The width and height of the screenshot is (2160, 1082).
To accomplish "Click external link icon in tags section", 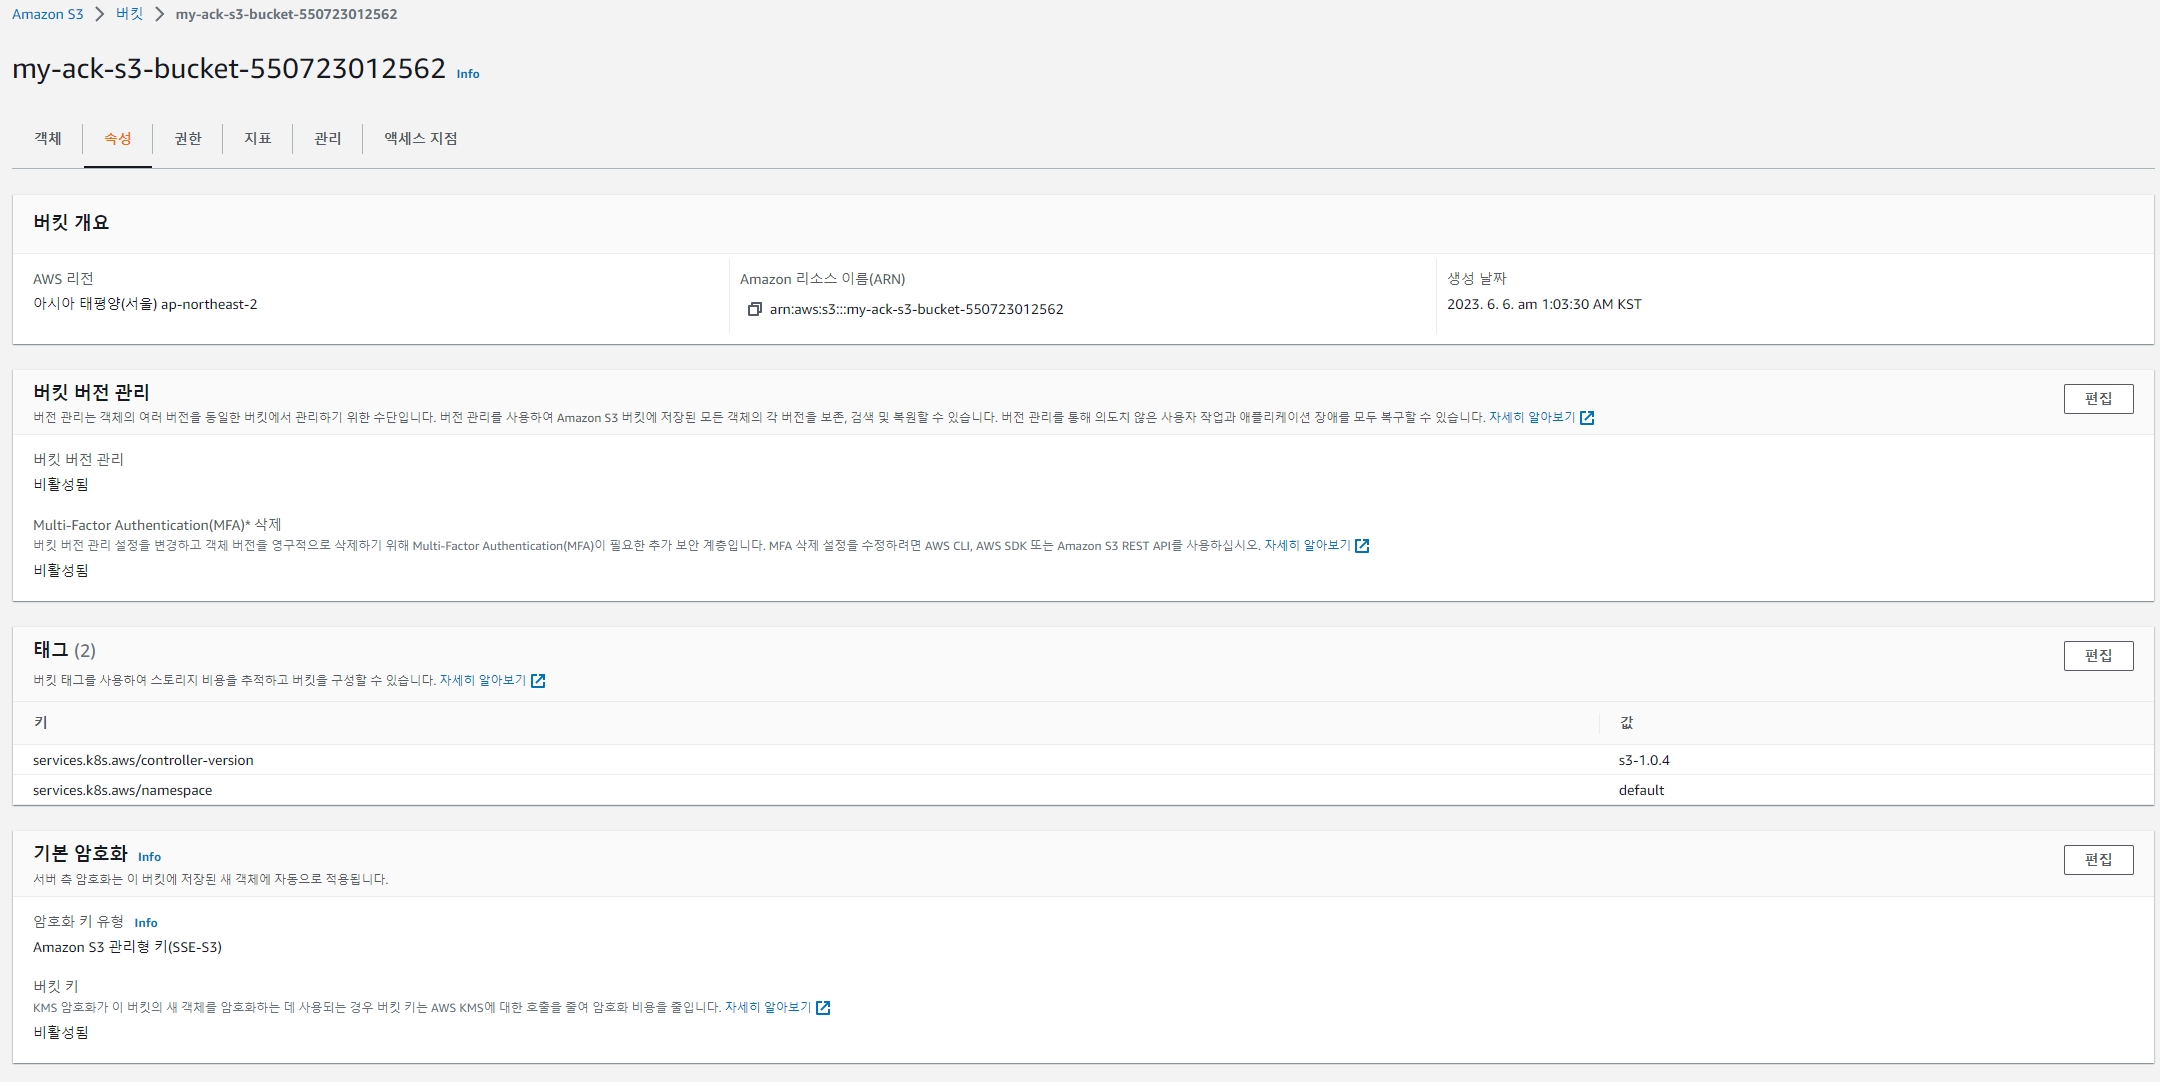I will pos(538,681).
